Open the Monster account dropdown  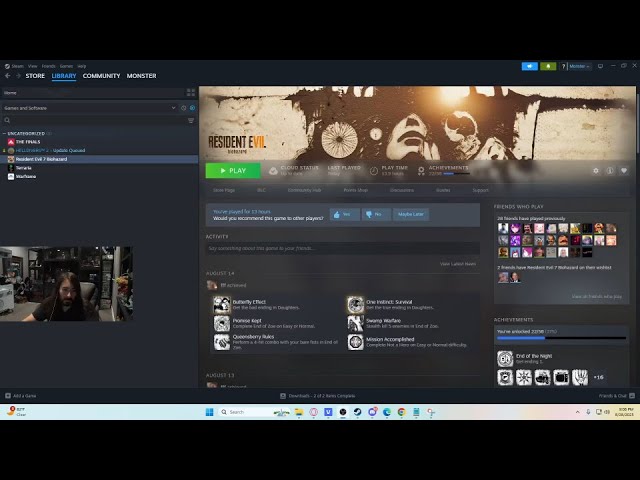[579, 66]
